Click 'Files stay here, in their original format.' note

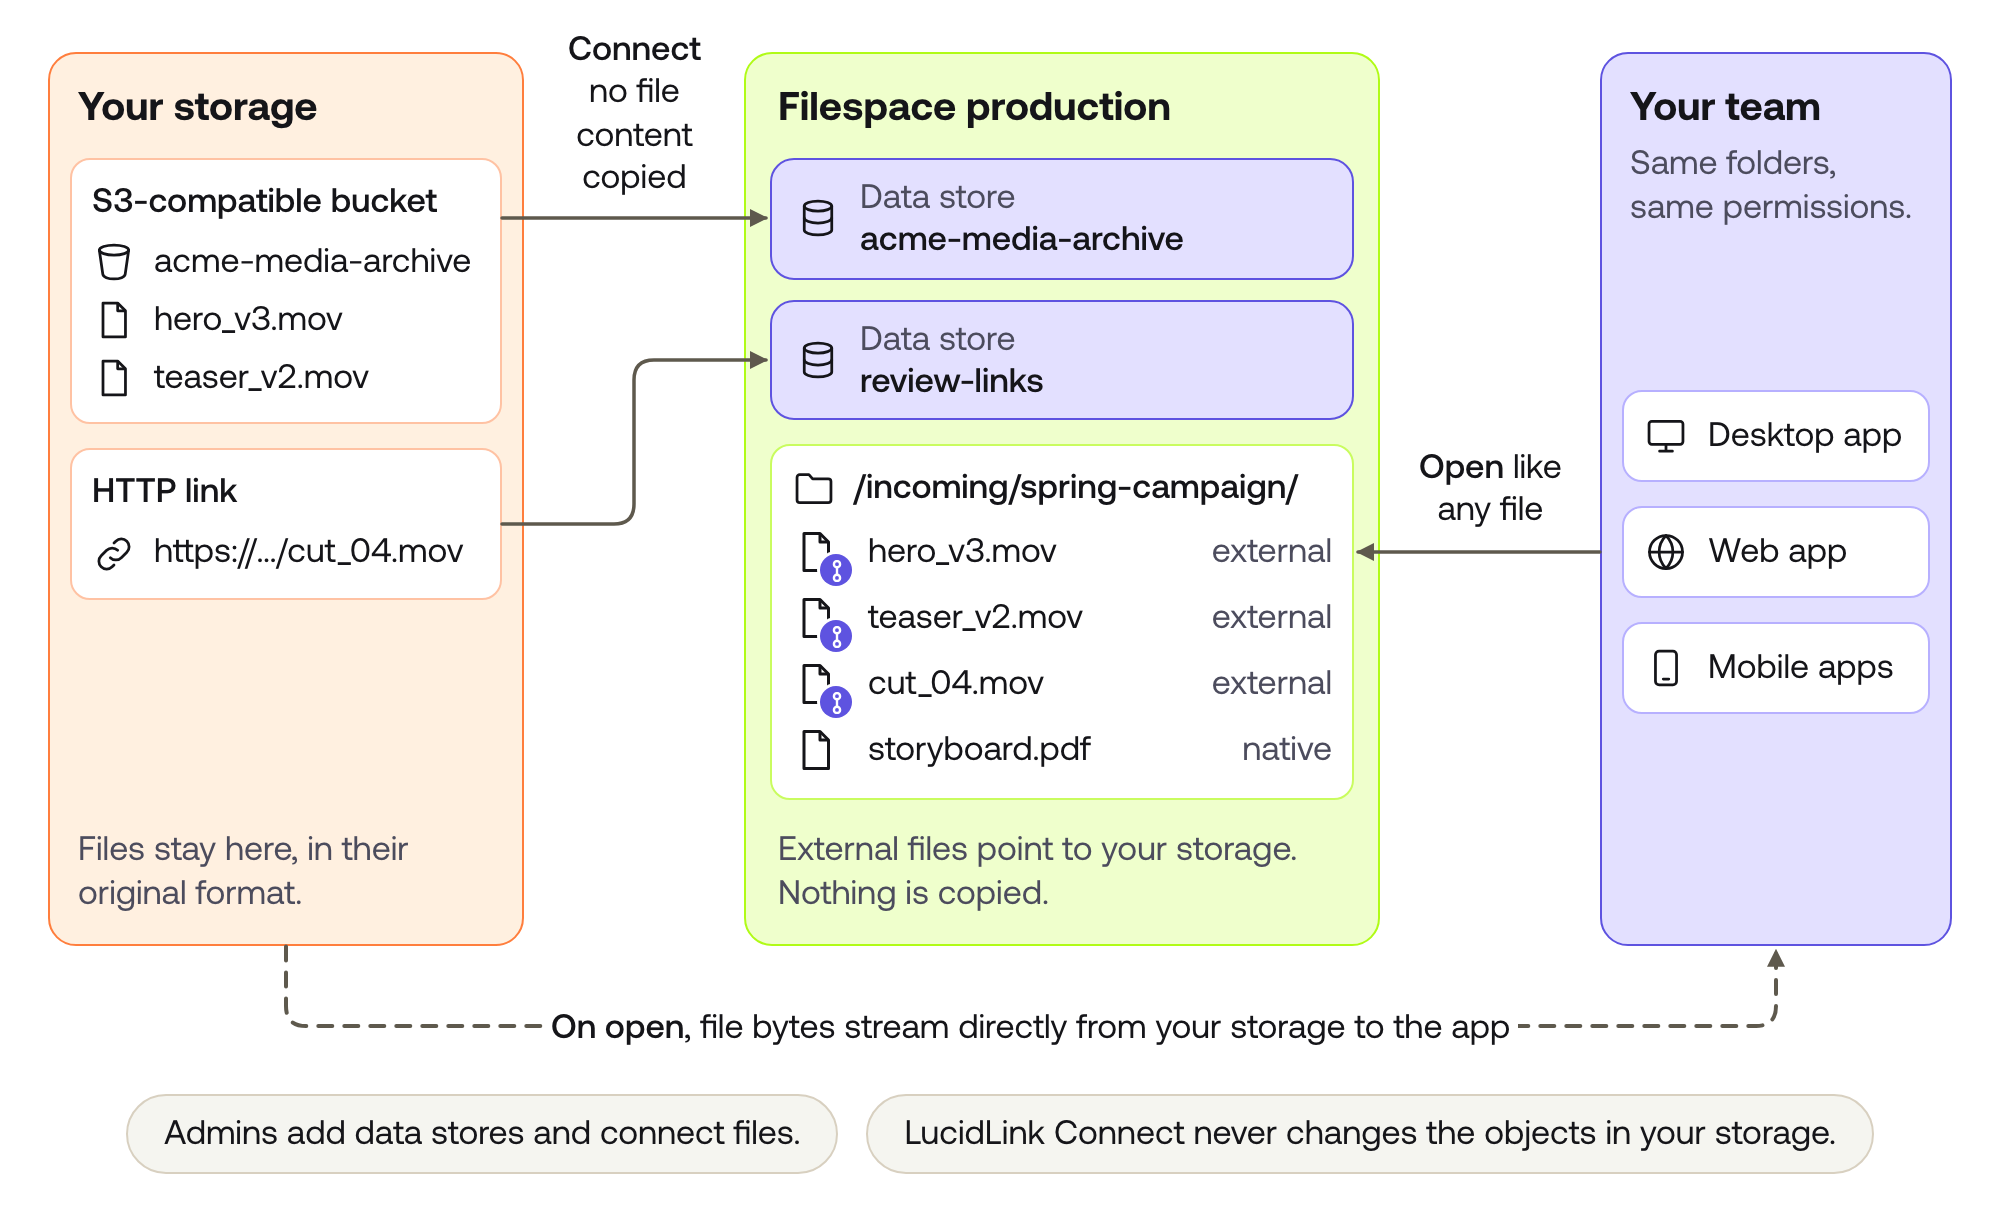(243, 871)
